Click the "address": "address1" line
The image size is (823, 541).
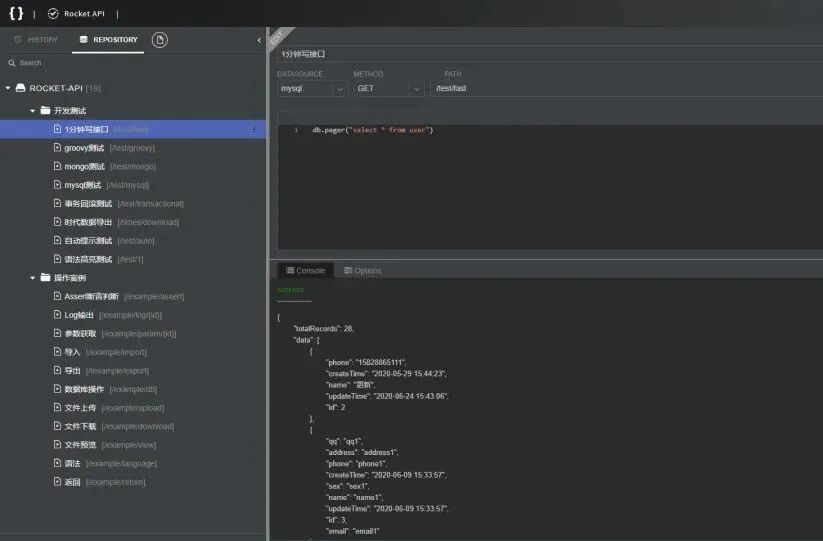pyautogui.click(x=363, y=452)
